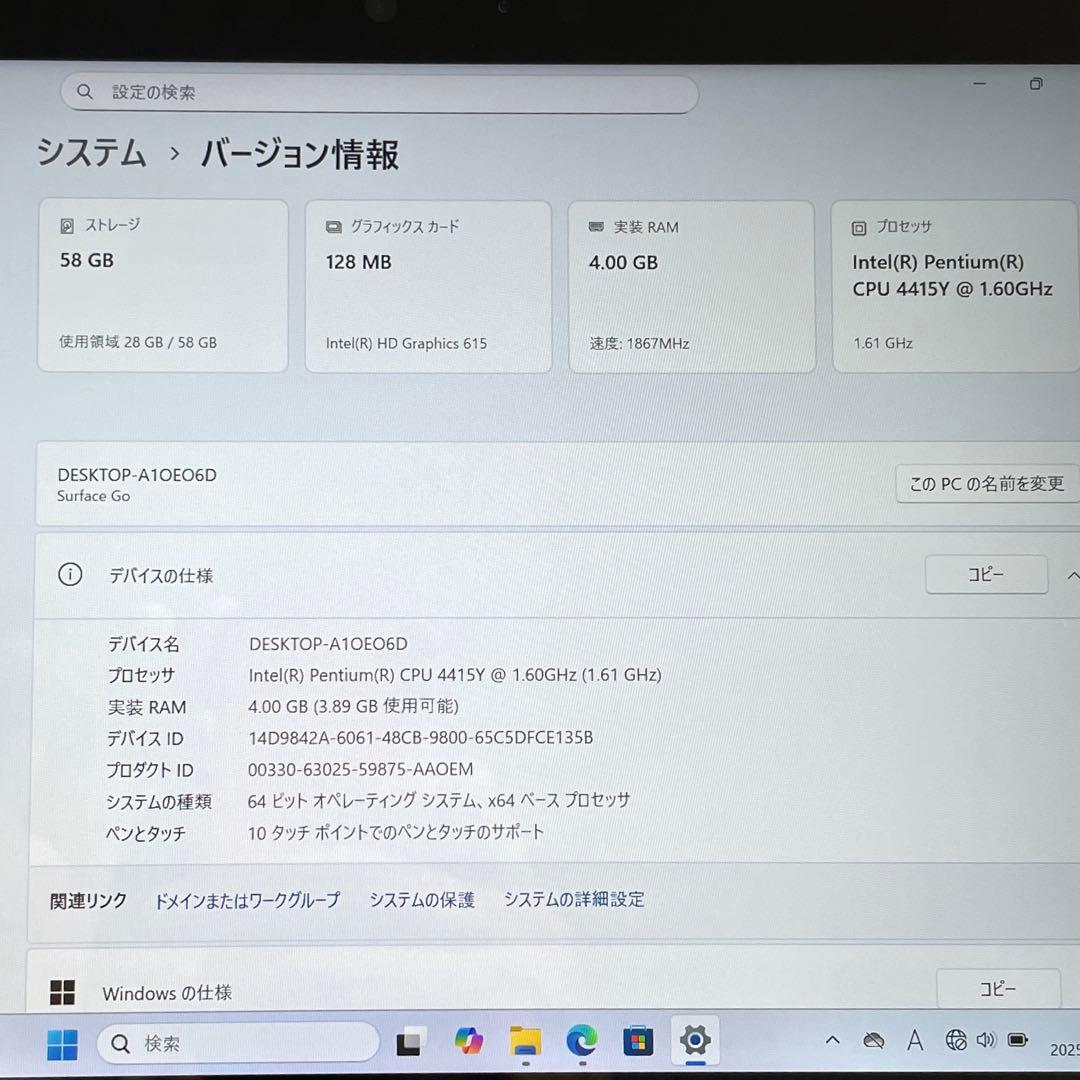The image size is (1080, 1080).
Task: Open システムの詳細設定 link
Action: 574,899
